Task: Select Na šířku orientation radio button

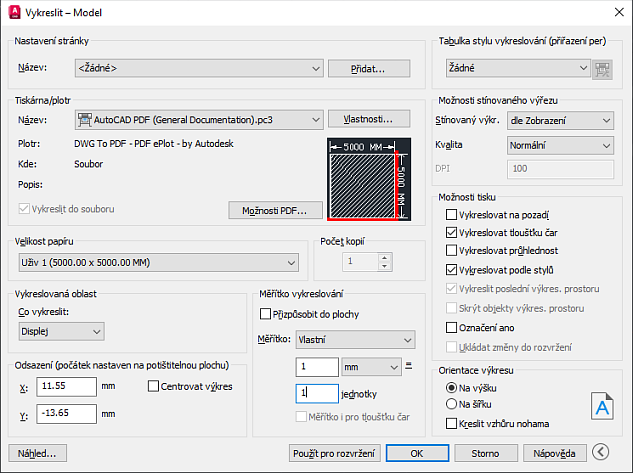Action: (451, 404)
